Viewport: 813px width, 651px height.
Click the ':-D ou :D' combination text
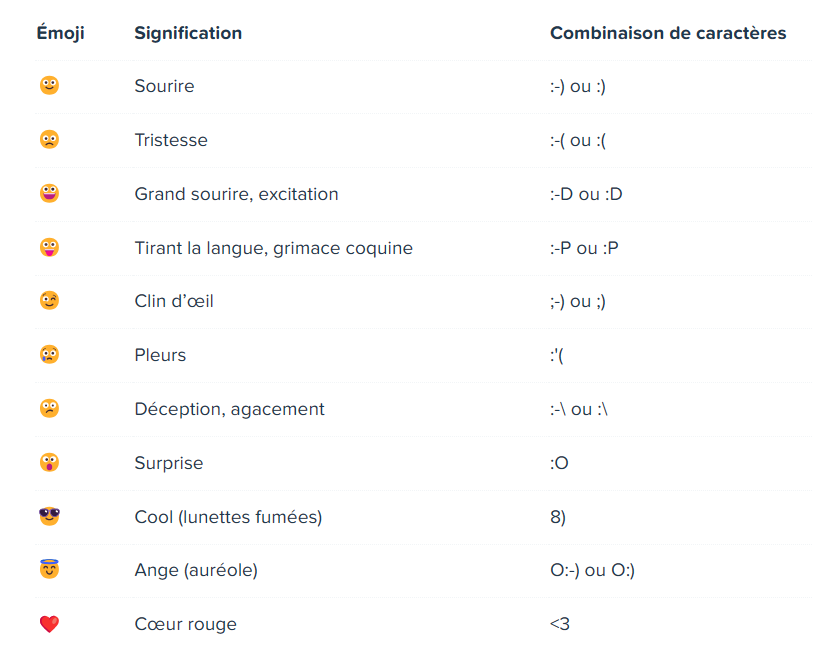(x=586, y=194)
